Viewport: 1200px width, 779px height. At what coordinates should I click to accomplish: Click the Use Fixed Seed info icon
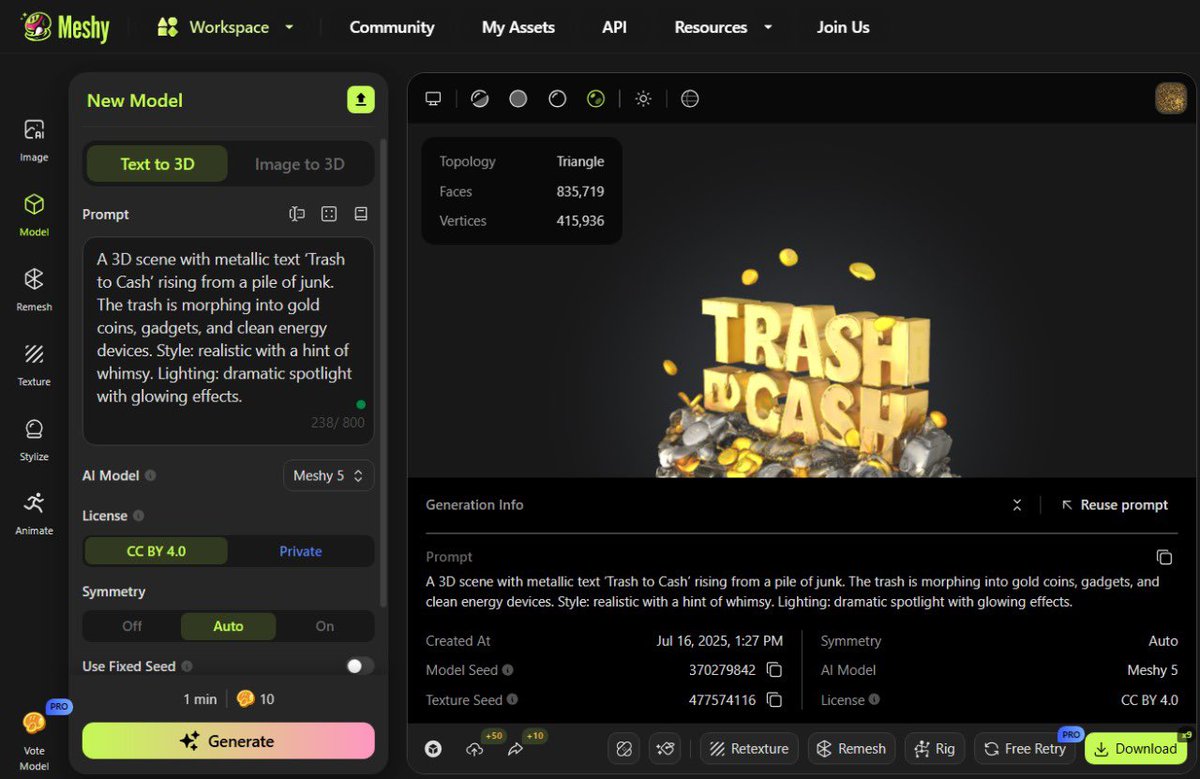[x=187, y=666]
